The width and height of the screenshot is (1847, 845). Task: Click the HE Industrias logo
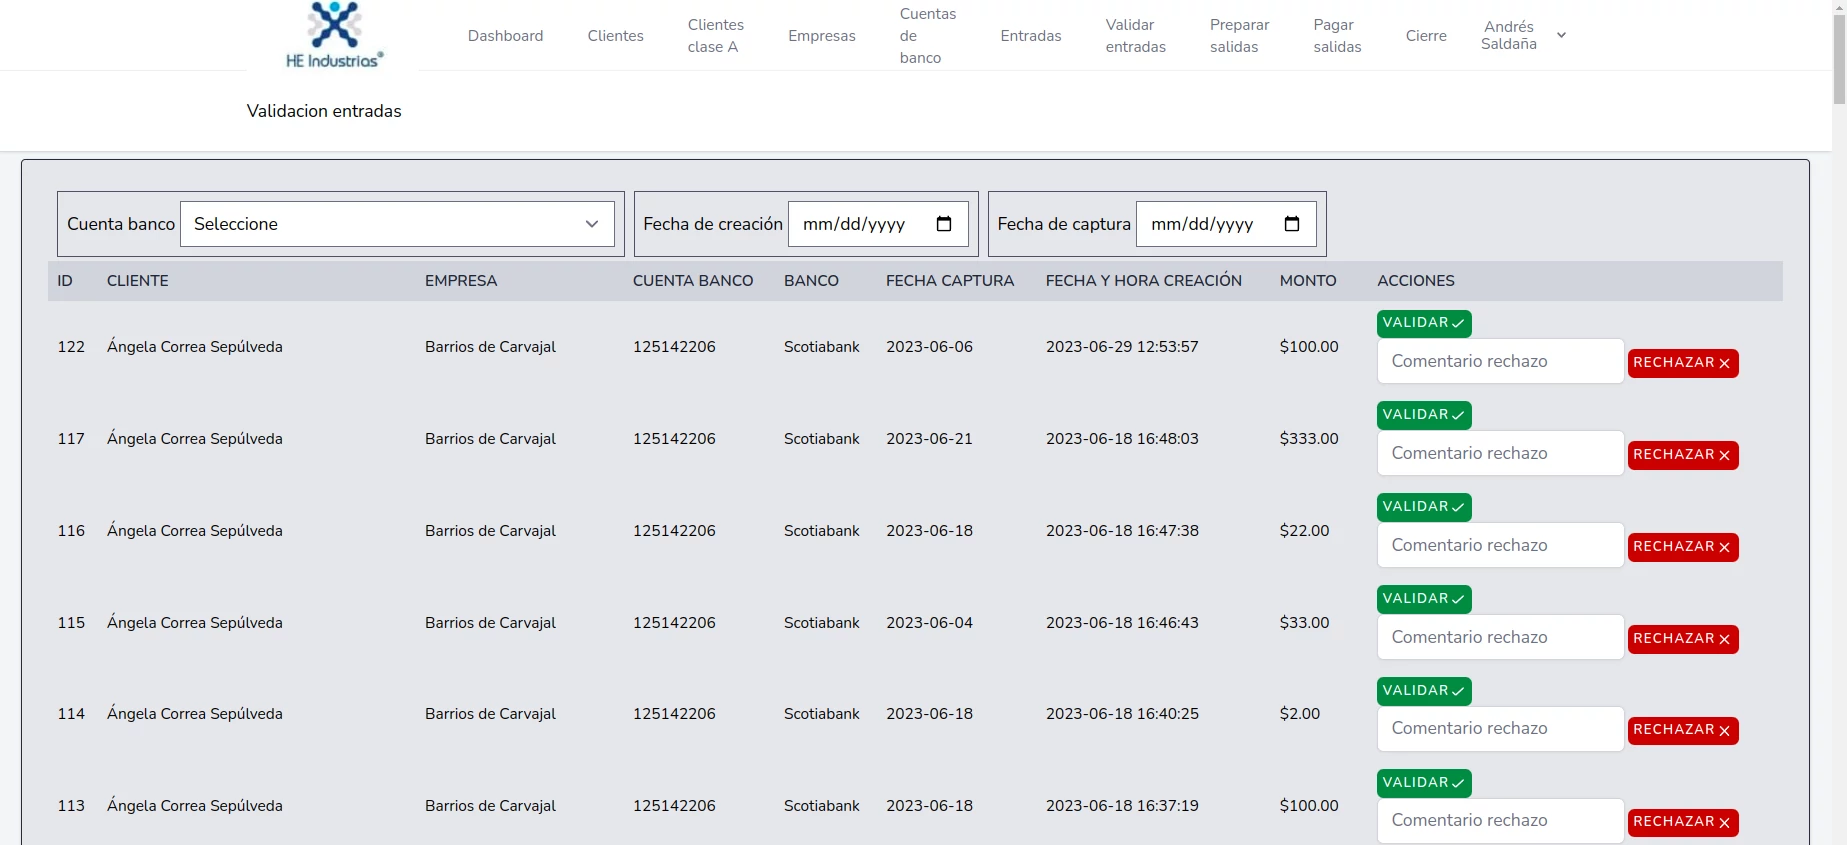334,36
